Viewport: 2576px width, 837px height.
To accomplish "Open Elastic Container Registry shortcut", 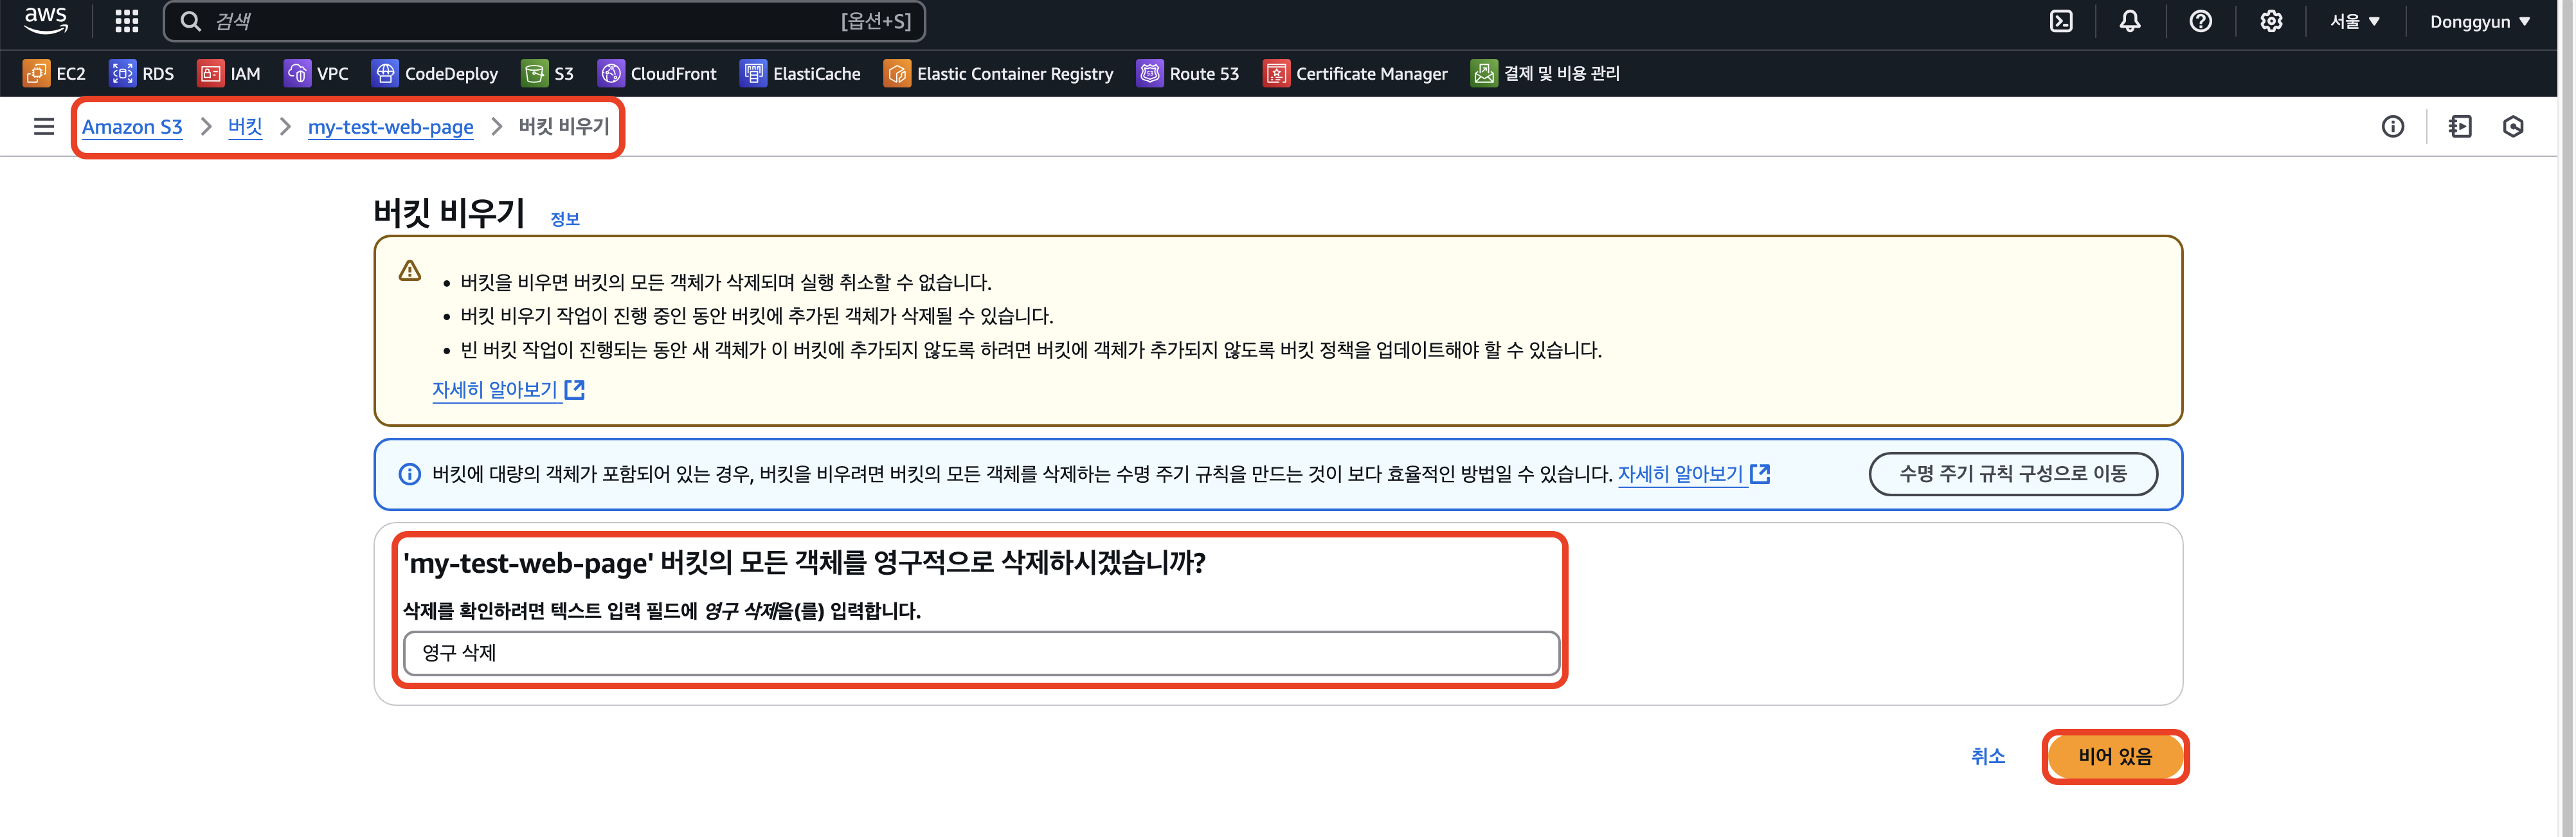I will coord(998,73).
